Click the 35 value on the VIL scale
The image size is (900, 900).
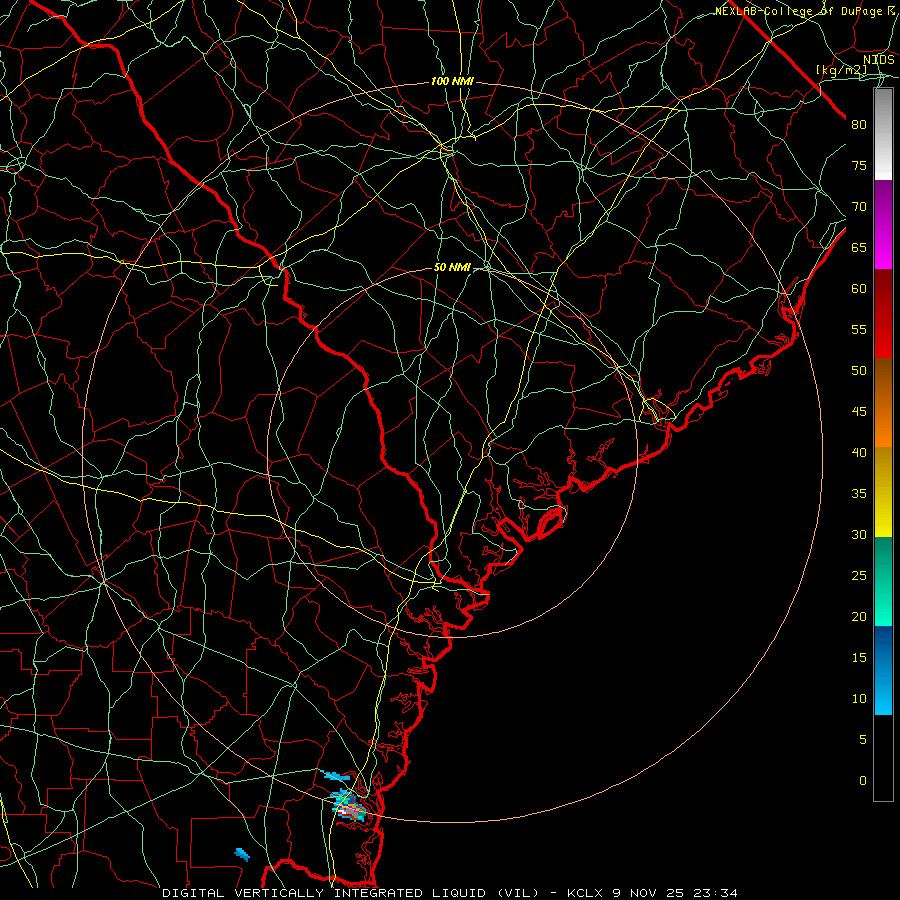(859, 494)
